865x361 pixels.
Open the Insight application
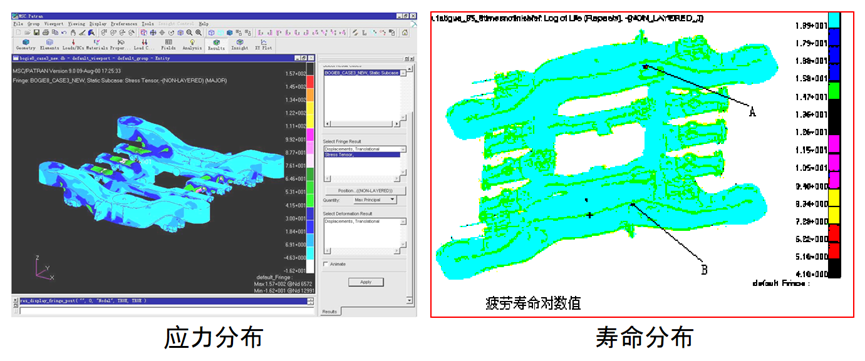point(239,45)
